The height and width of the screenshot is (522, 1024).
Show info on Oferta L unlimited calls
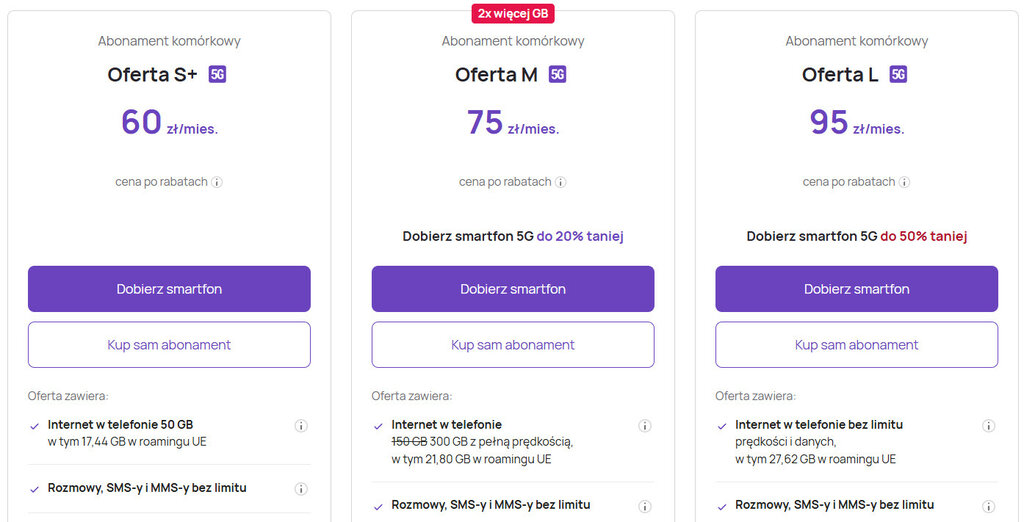[989, 506]
